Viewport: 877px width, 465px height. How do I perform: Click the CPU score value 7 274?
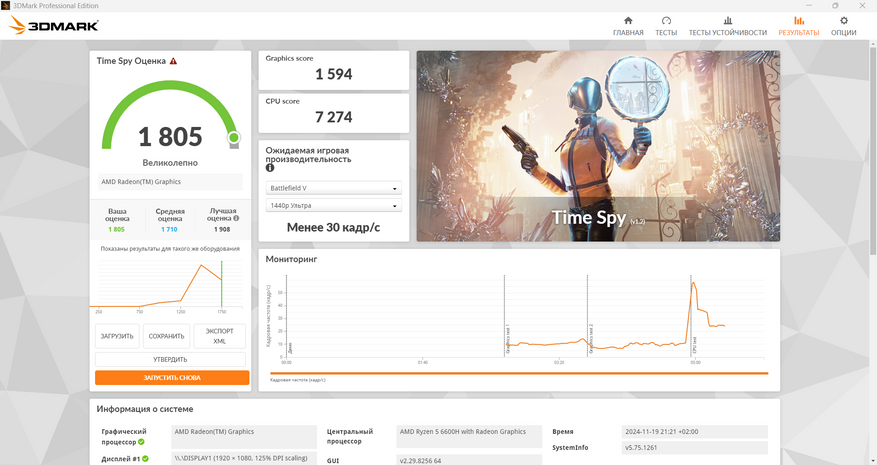pyautogui.click(x=333, y=117)
